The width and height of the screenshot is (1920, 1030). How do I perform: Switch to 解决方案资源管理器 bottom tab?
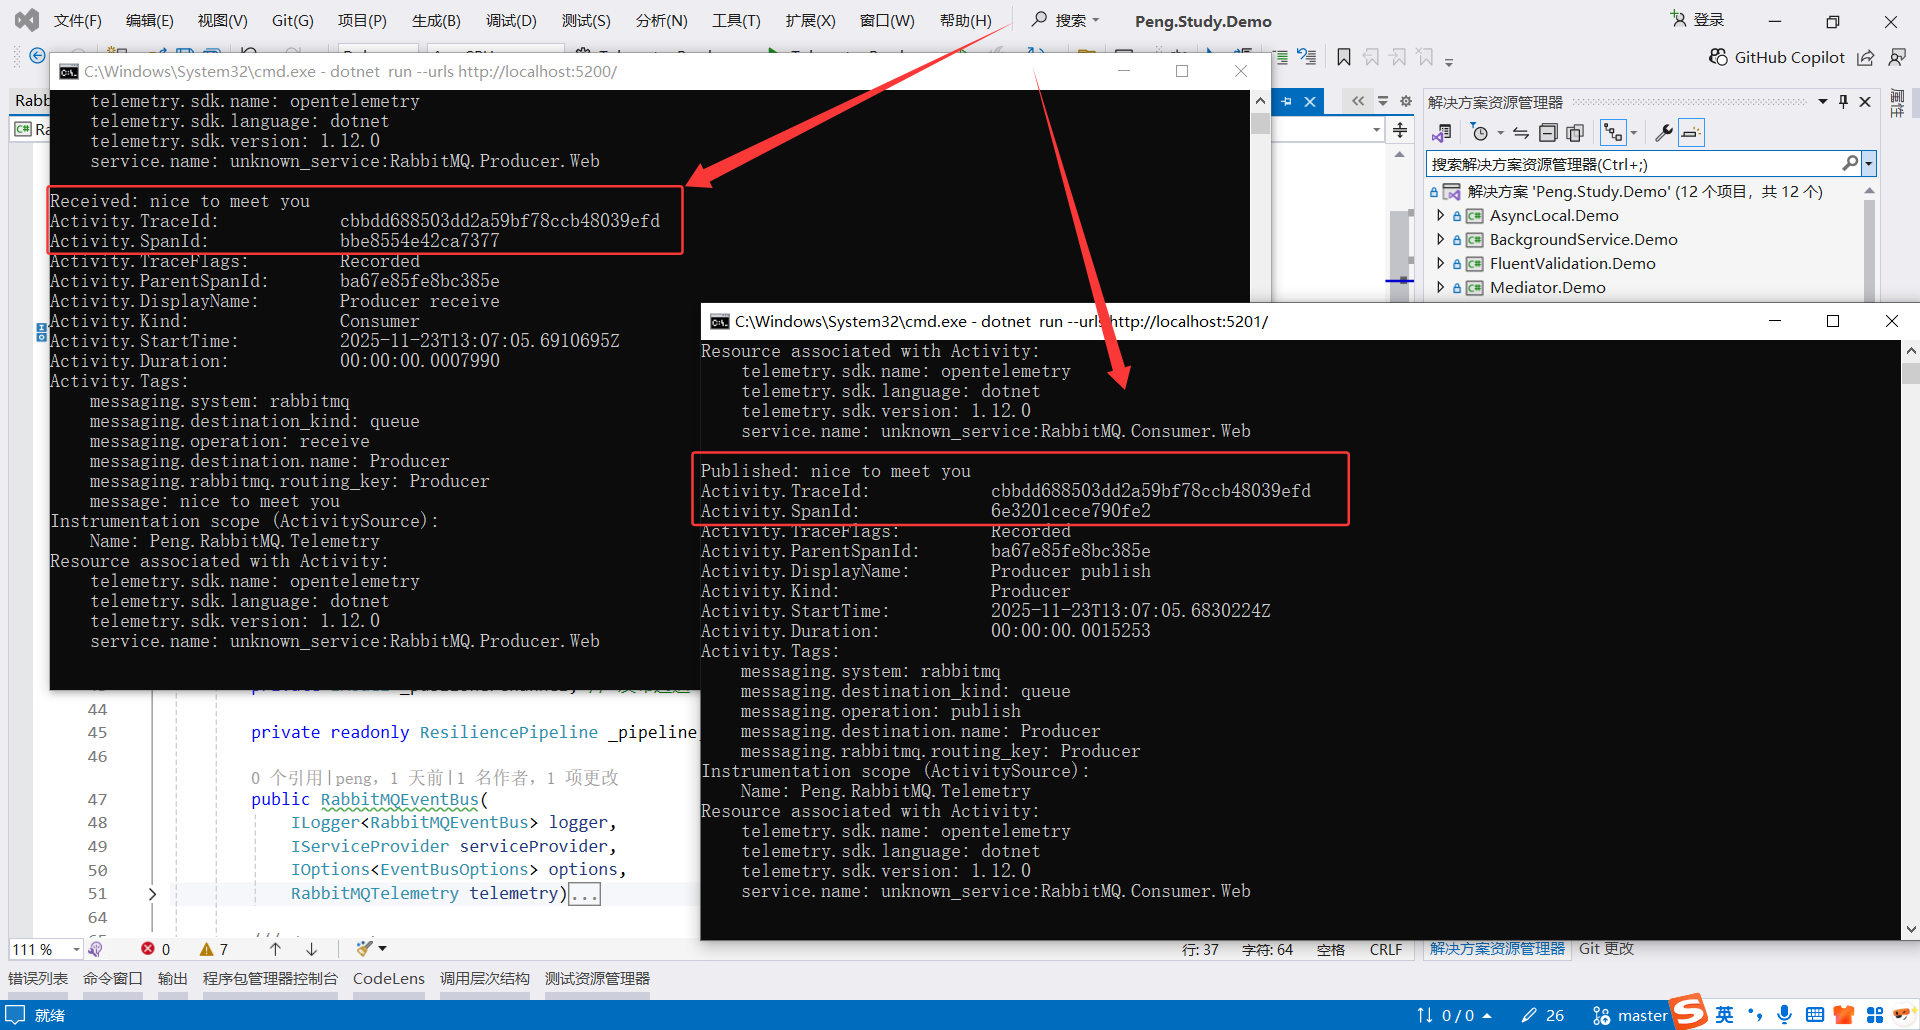1497,948
